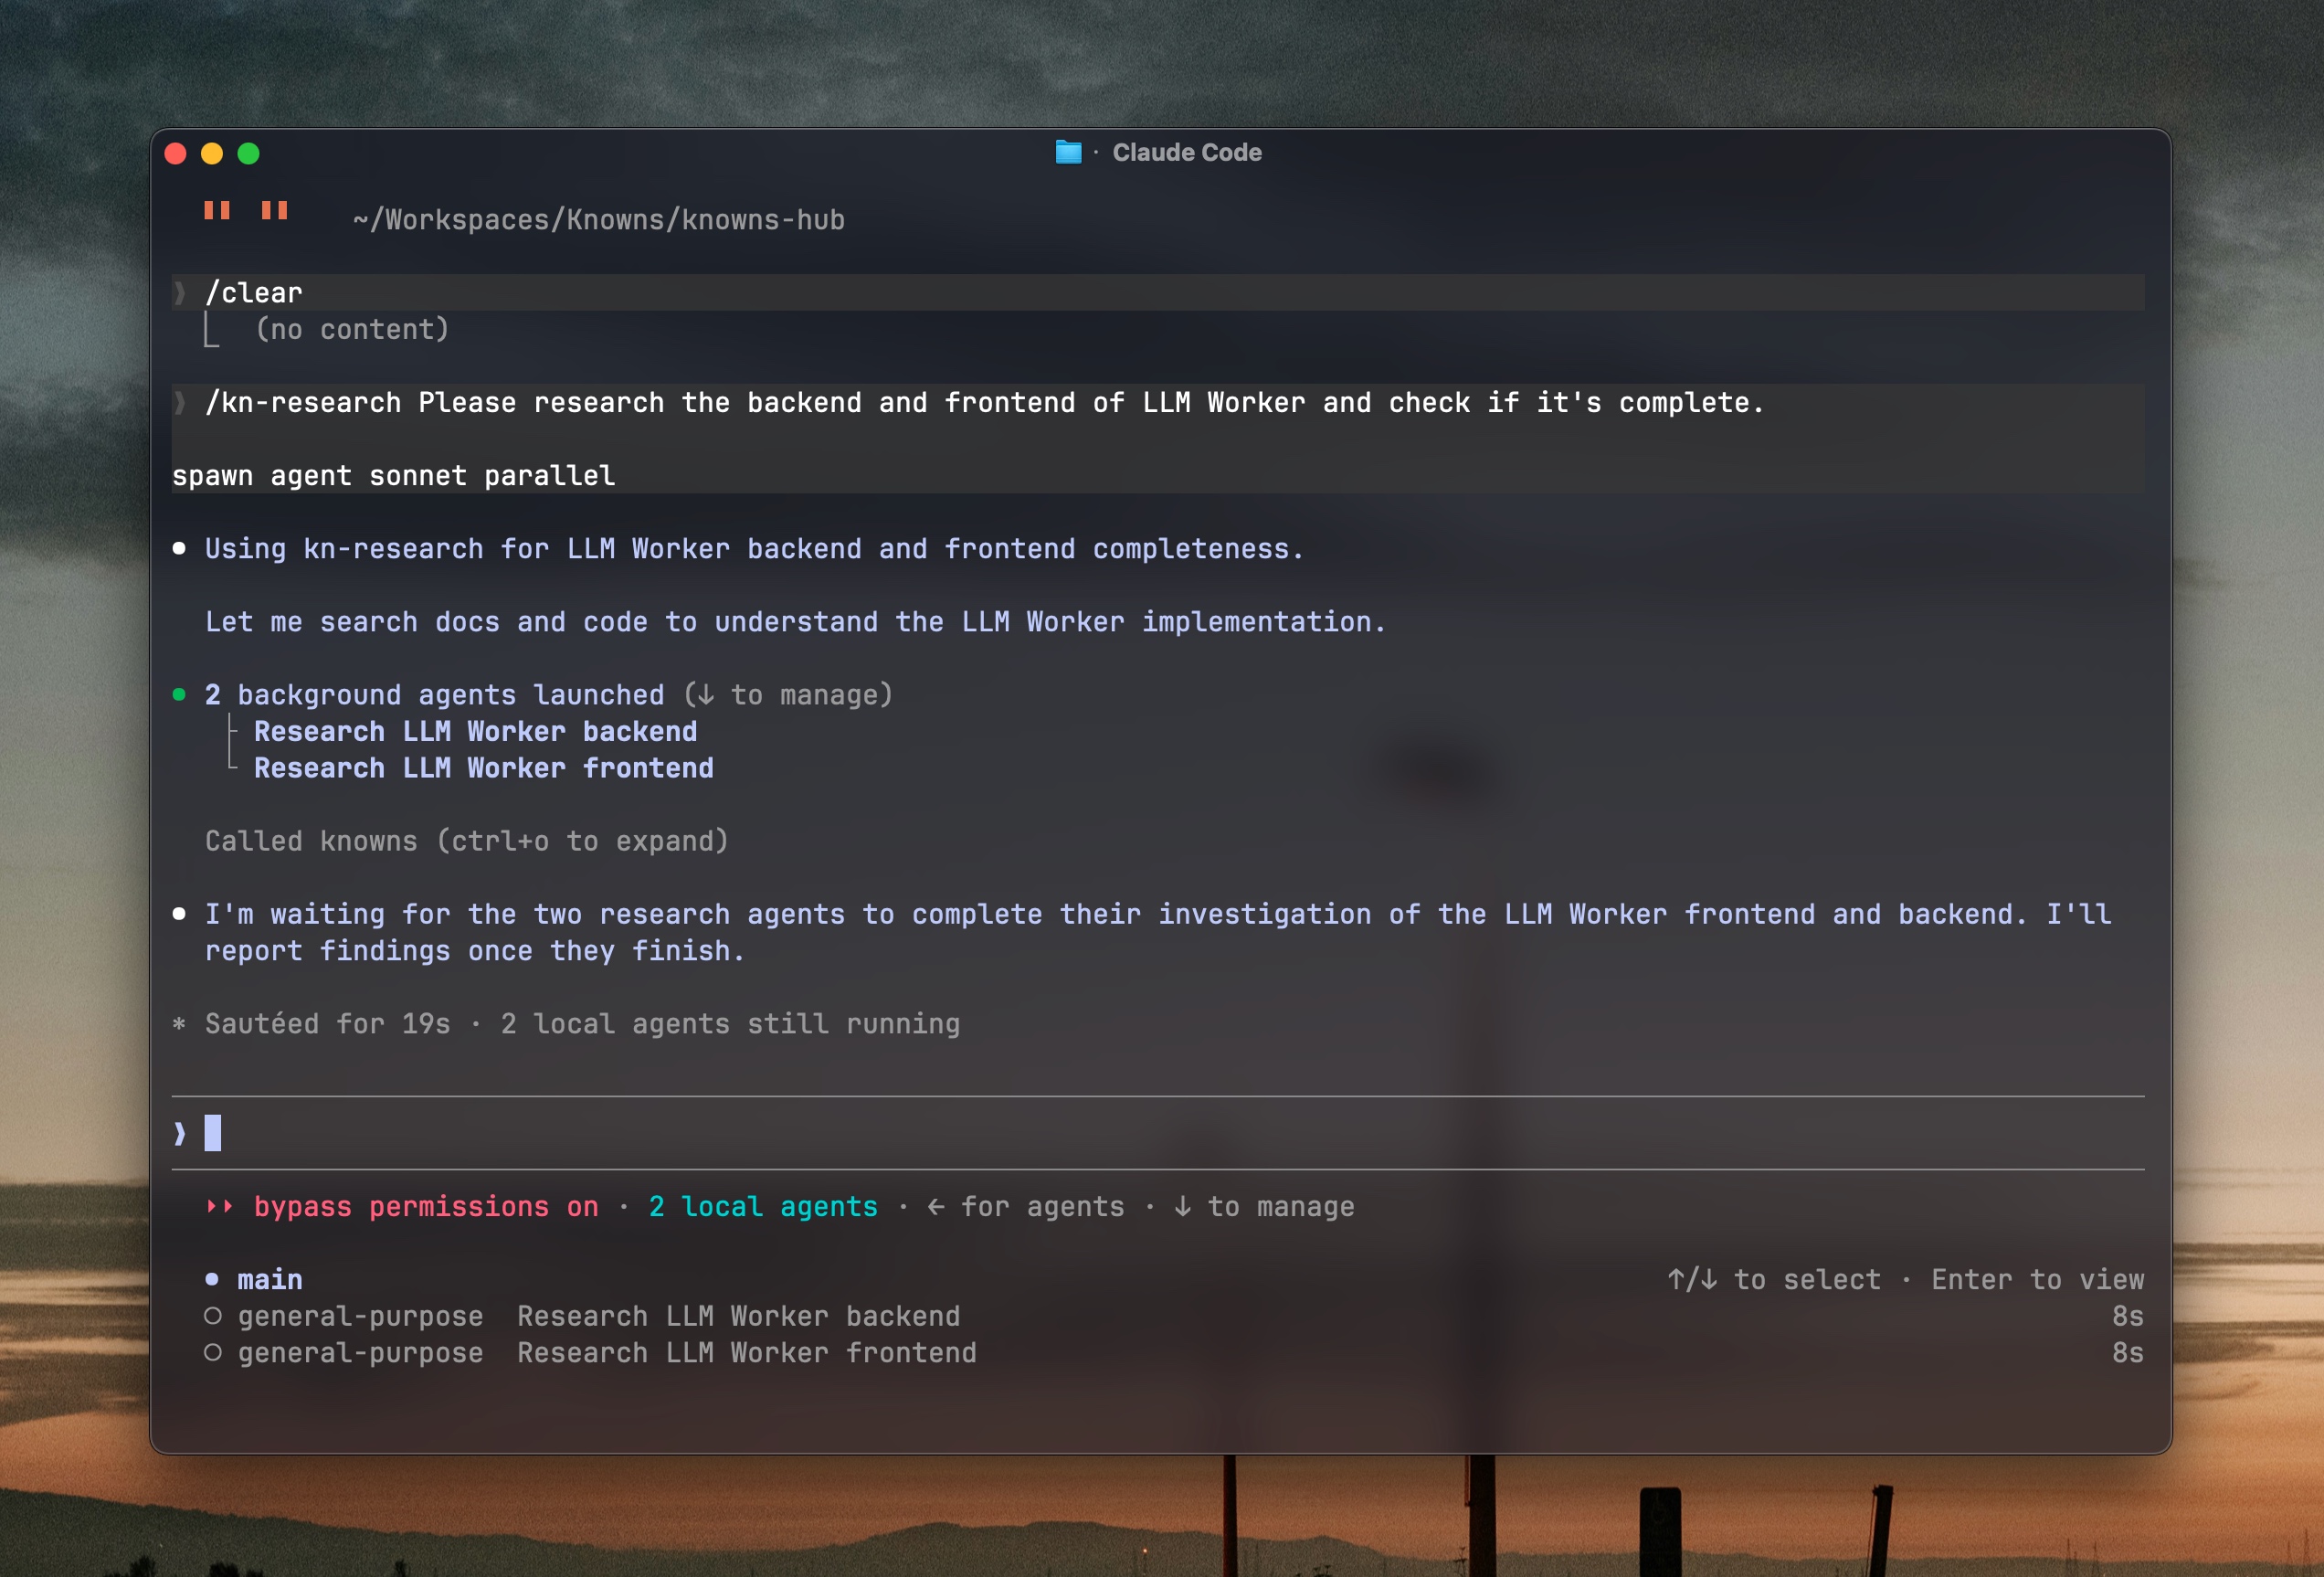
Task: Close the Claude Code terminal window
Action: tap(176, 153)
